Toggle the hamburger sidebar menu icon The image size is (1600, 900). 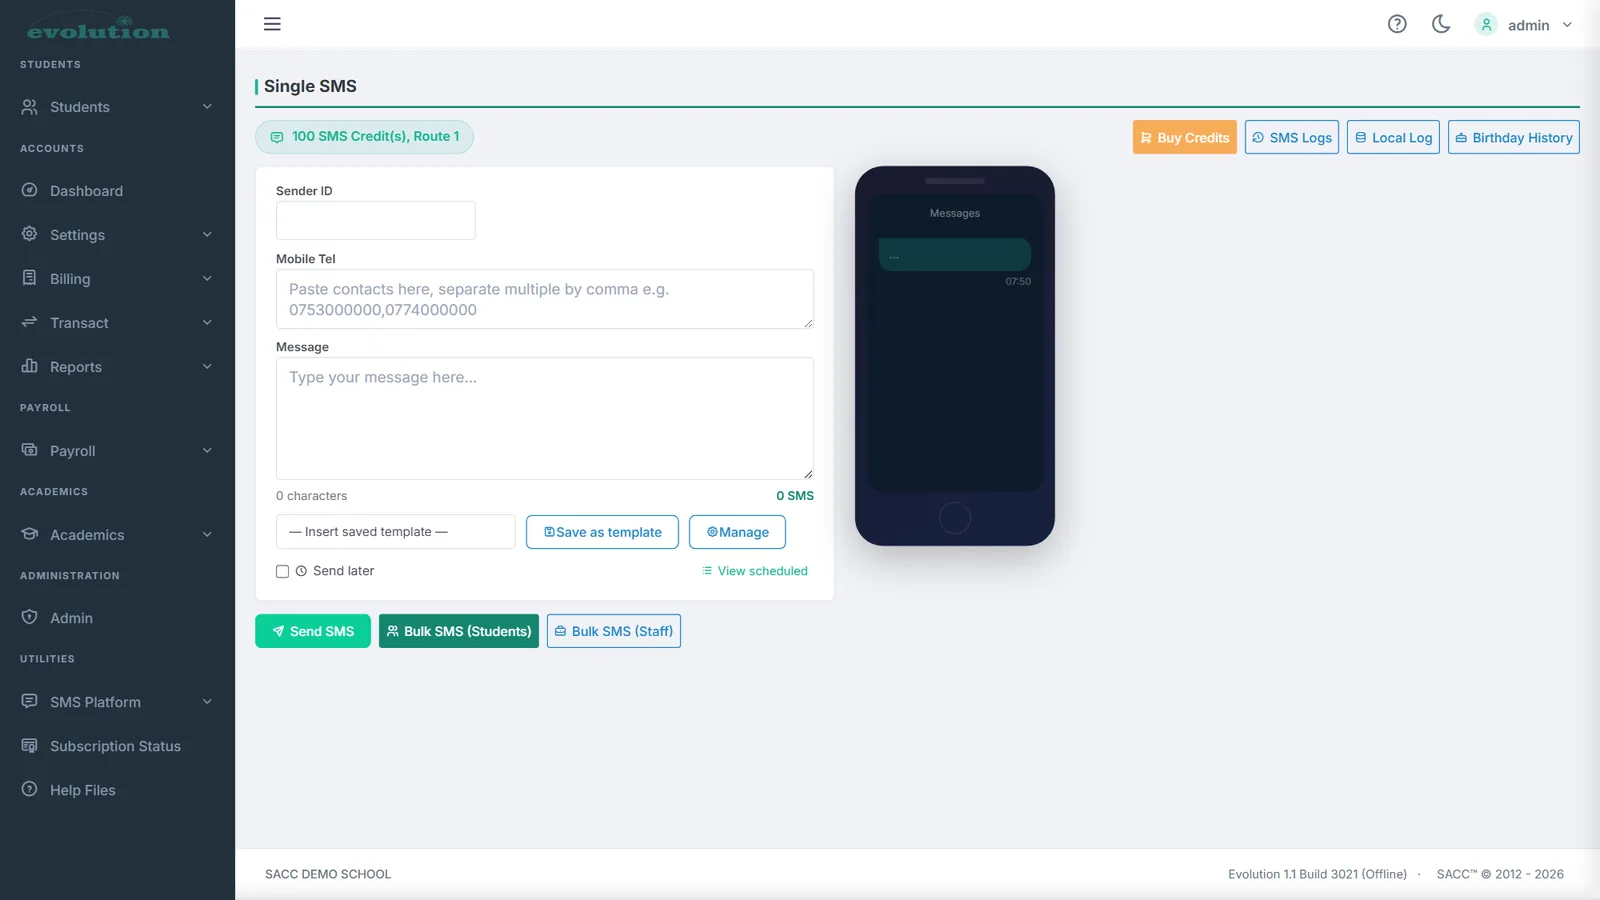pos(272,24)
